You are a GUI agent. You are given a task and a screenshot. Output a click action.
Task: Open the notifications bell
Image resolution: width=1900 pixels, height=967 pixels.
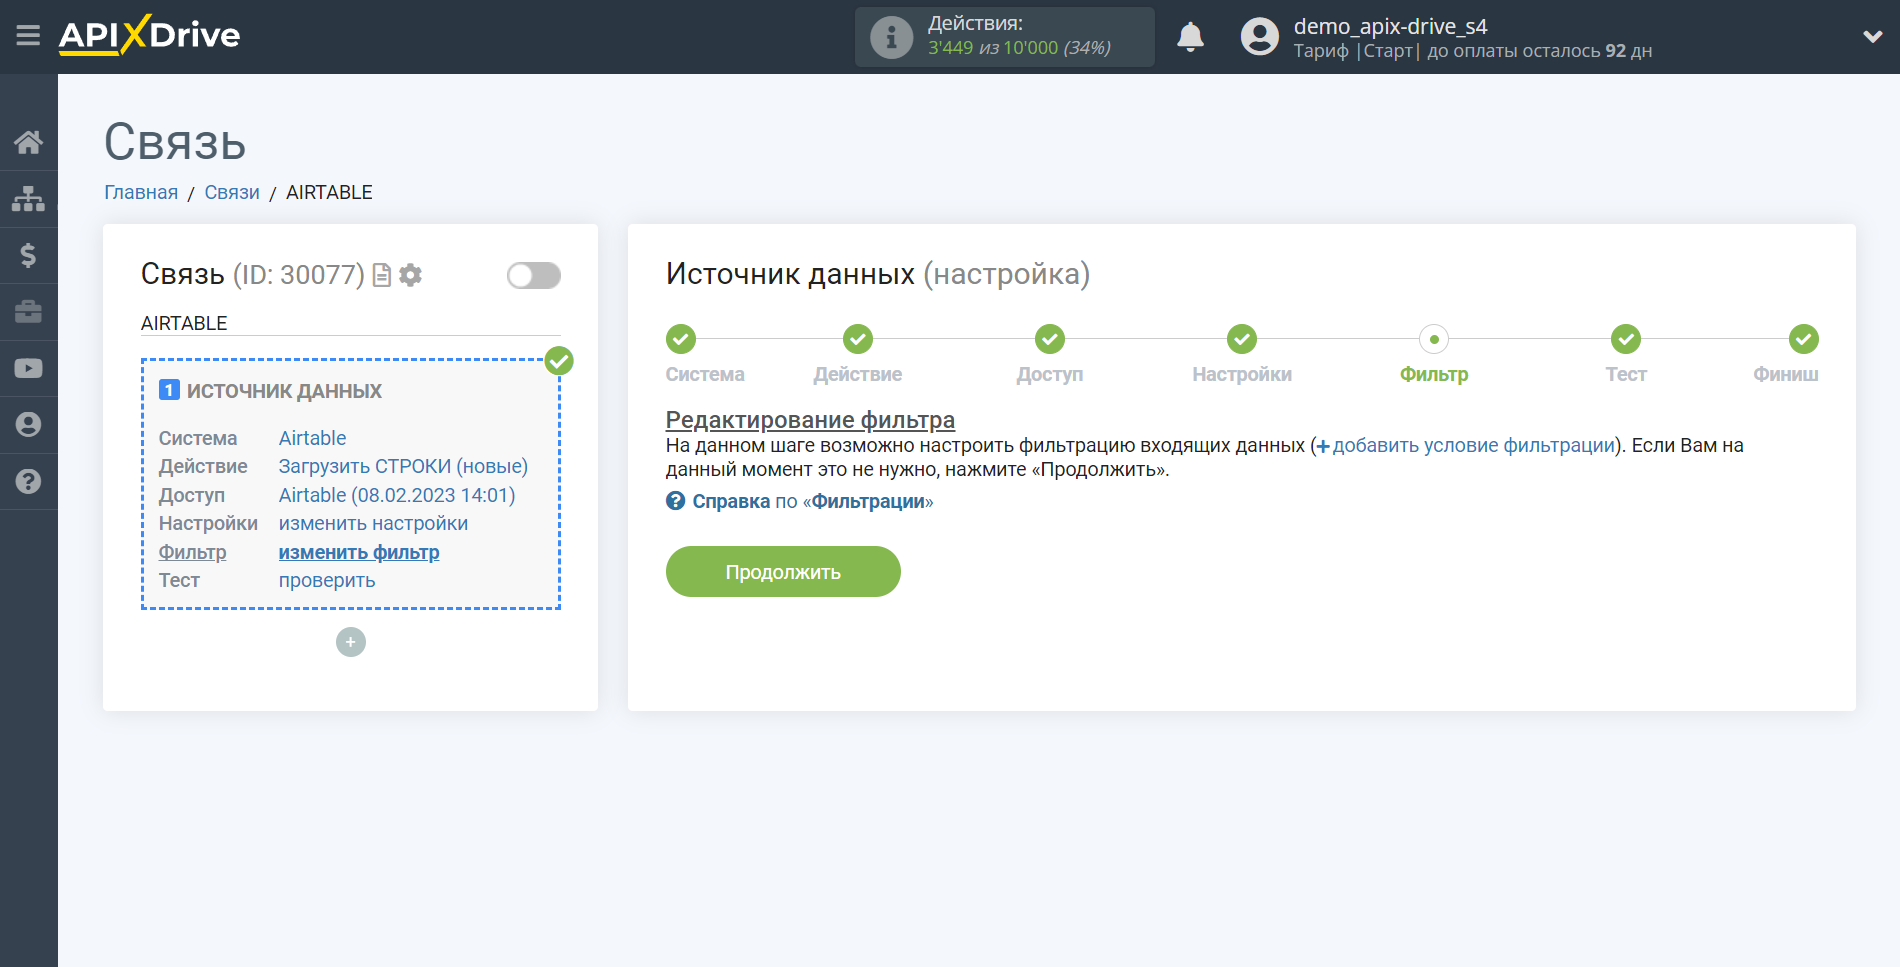tap(1190, 37)
